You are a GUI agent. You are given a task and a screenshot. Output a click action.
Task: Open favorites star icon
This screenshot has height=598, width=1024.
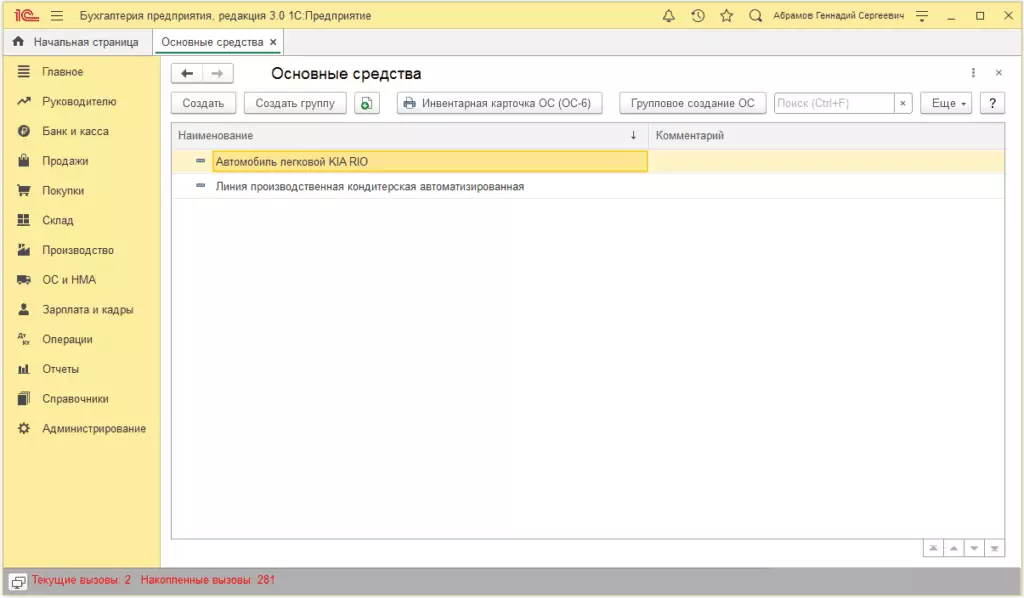[x=726, y=16]
